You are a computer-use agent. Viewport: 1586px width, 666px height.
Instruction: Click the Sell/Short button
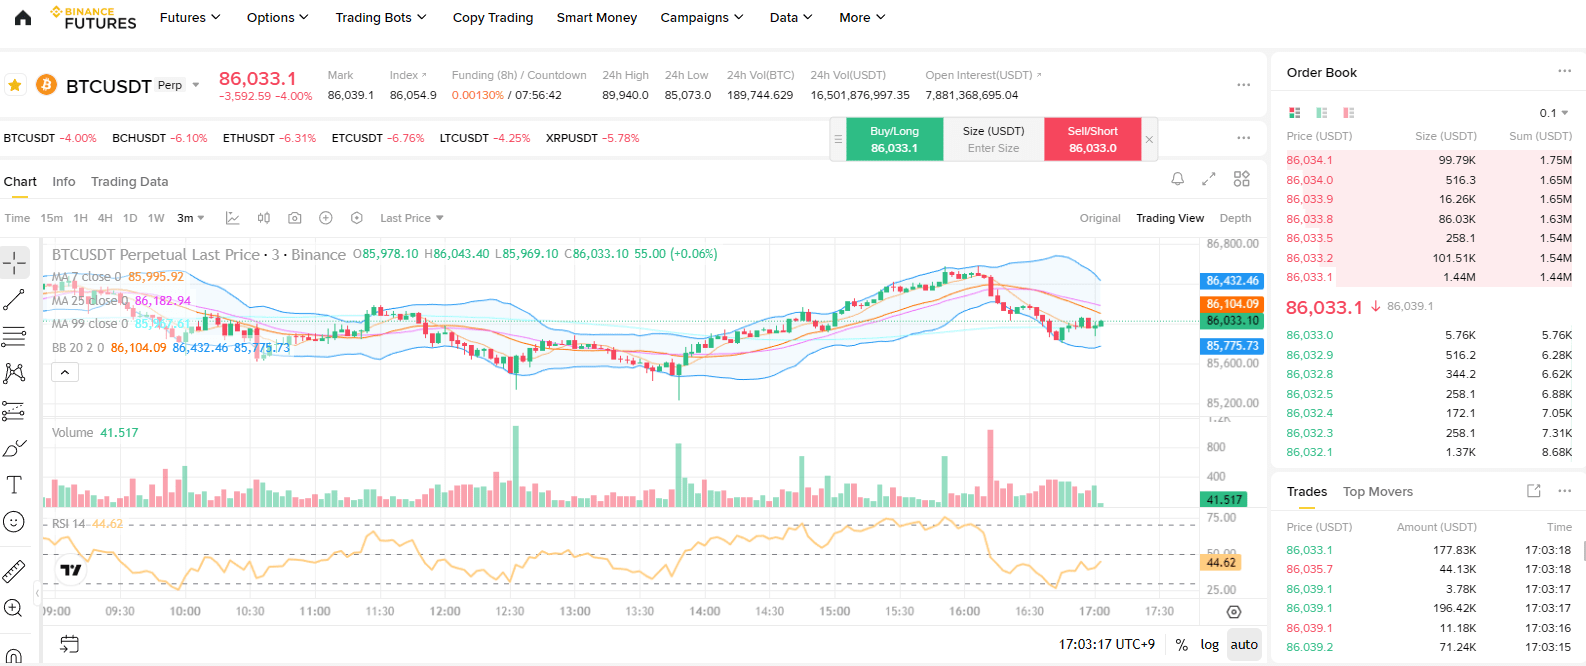point(1092,139)
